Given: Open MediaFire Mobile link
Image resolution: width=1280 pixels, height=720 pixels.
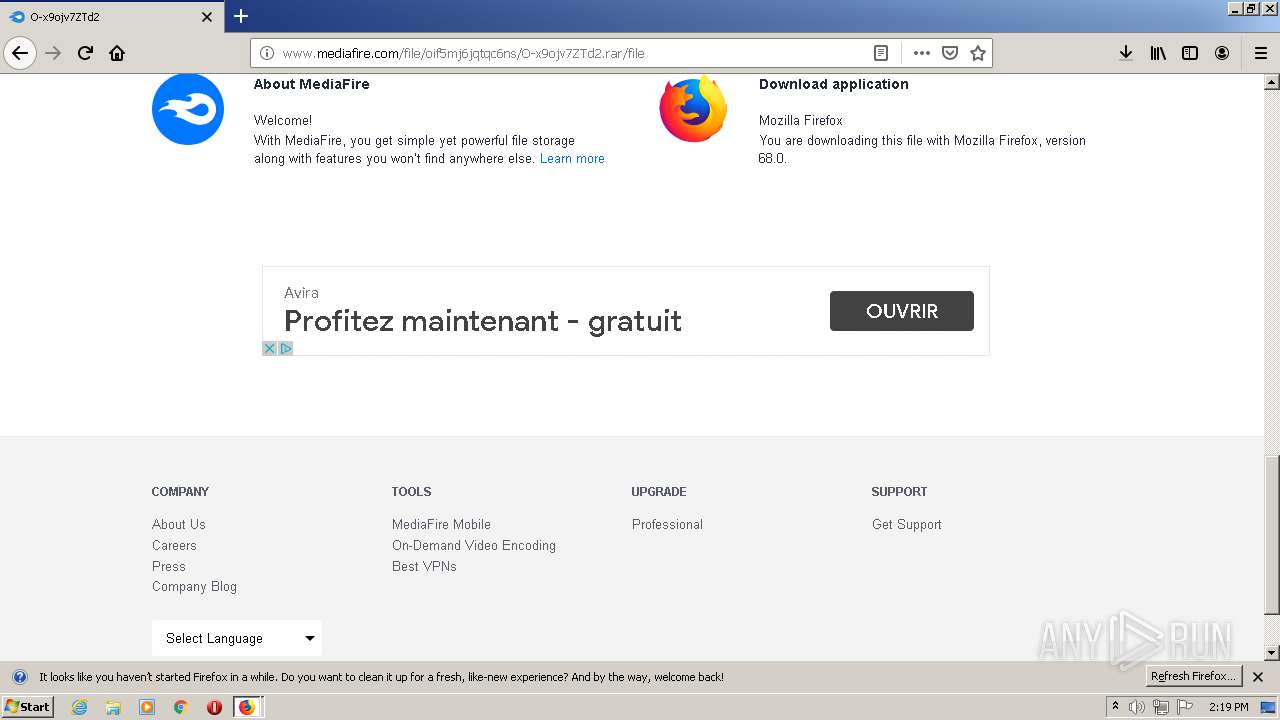Looking at the screenshot, I should (x=441, y=524).
